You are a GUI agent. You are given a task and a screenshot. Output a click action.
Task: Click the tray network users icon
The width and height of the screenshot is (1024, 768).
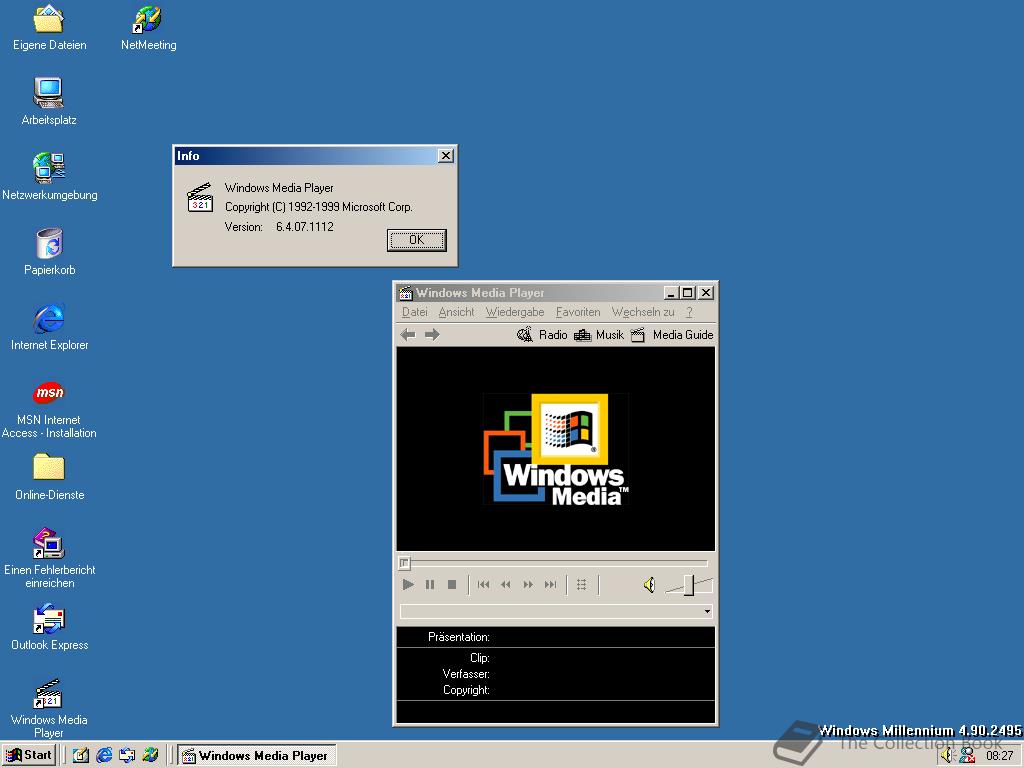967,756
